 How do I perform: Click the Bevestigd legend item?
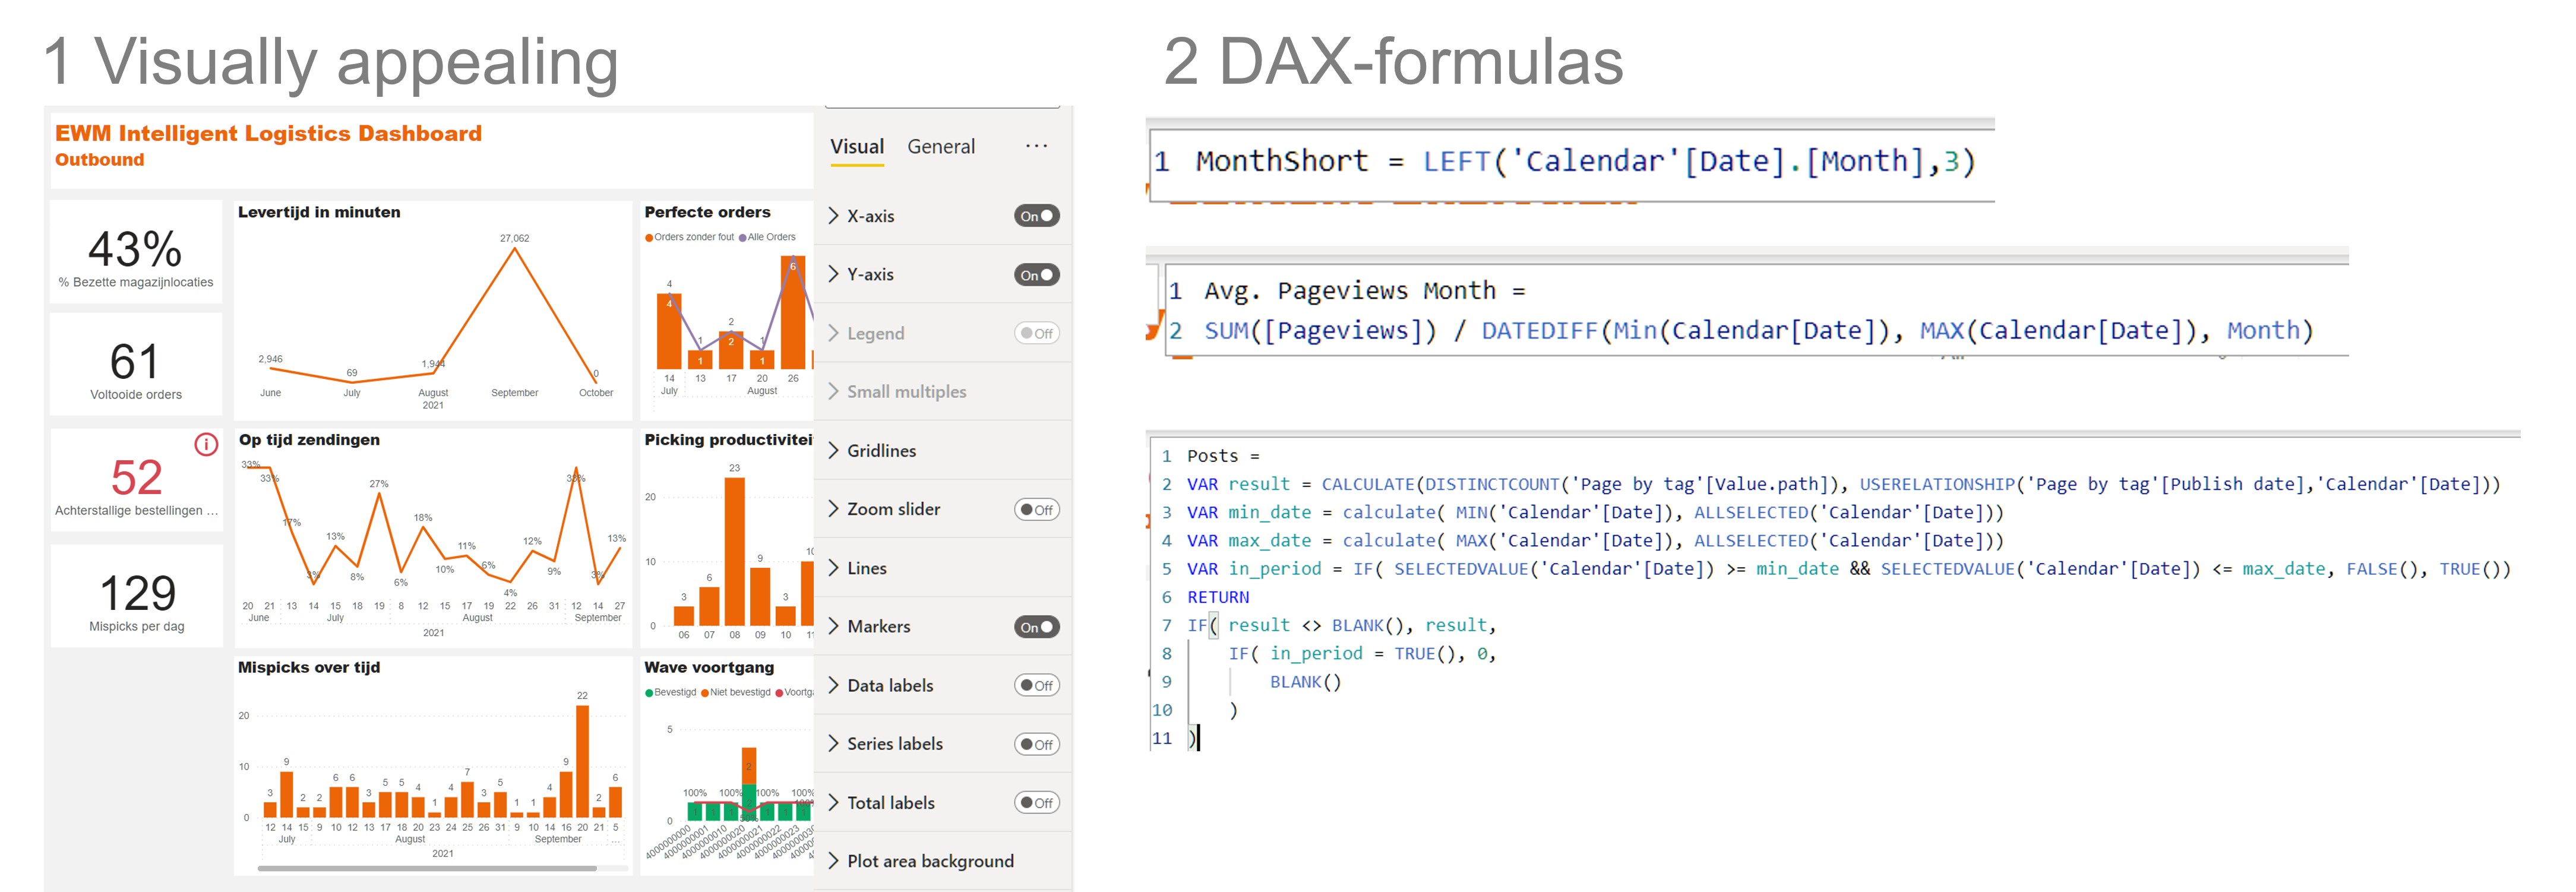tap(671, 692)
